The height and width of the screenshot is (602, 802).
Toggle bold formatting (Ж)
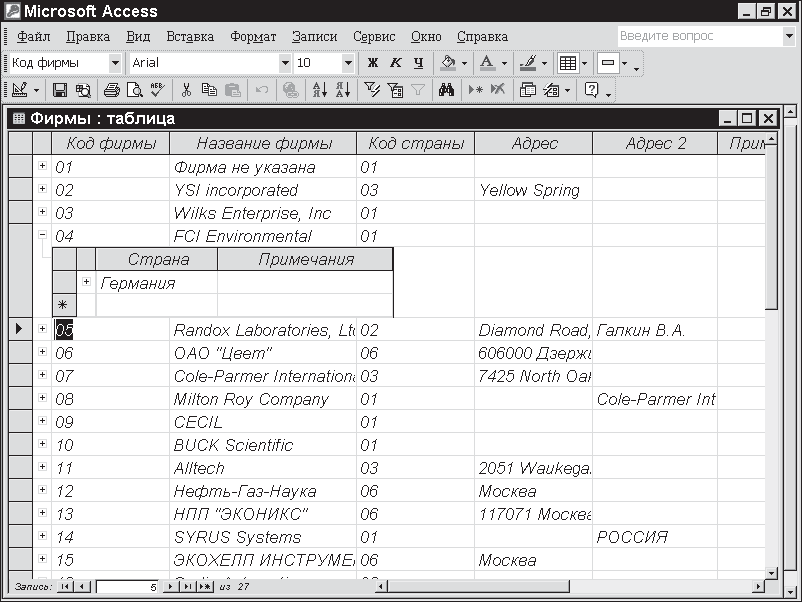(373, 63)
